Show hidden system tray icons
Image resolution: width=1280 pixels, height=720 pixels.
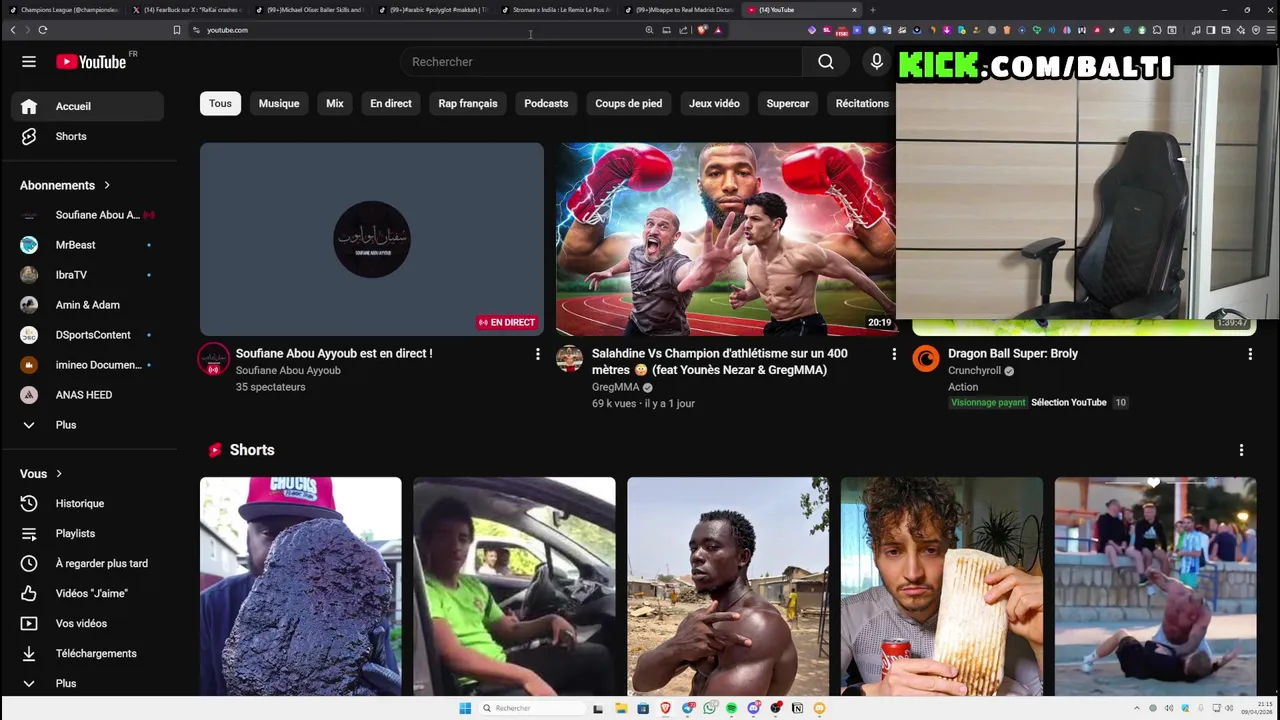coord(1138,708)
